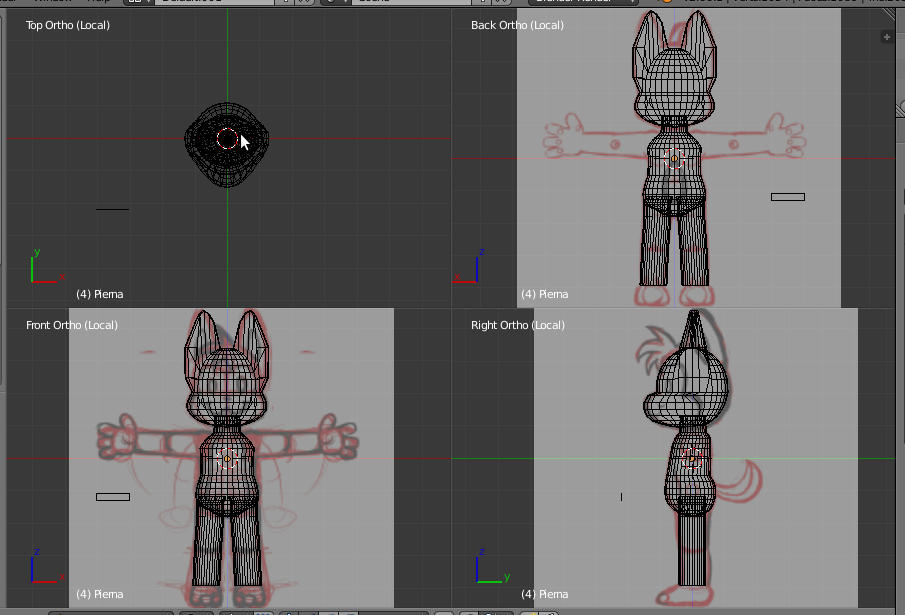Click the "Top Ortho (Local)" view label
This screenshot has width=905, height=615.
(68, 25)
